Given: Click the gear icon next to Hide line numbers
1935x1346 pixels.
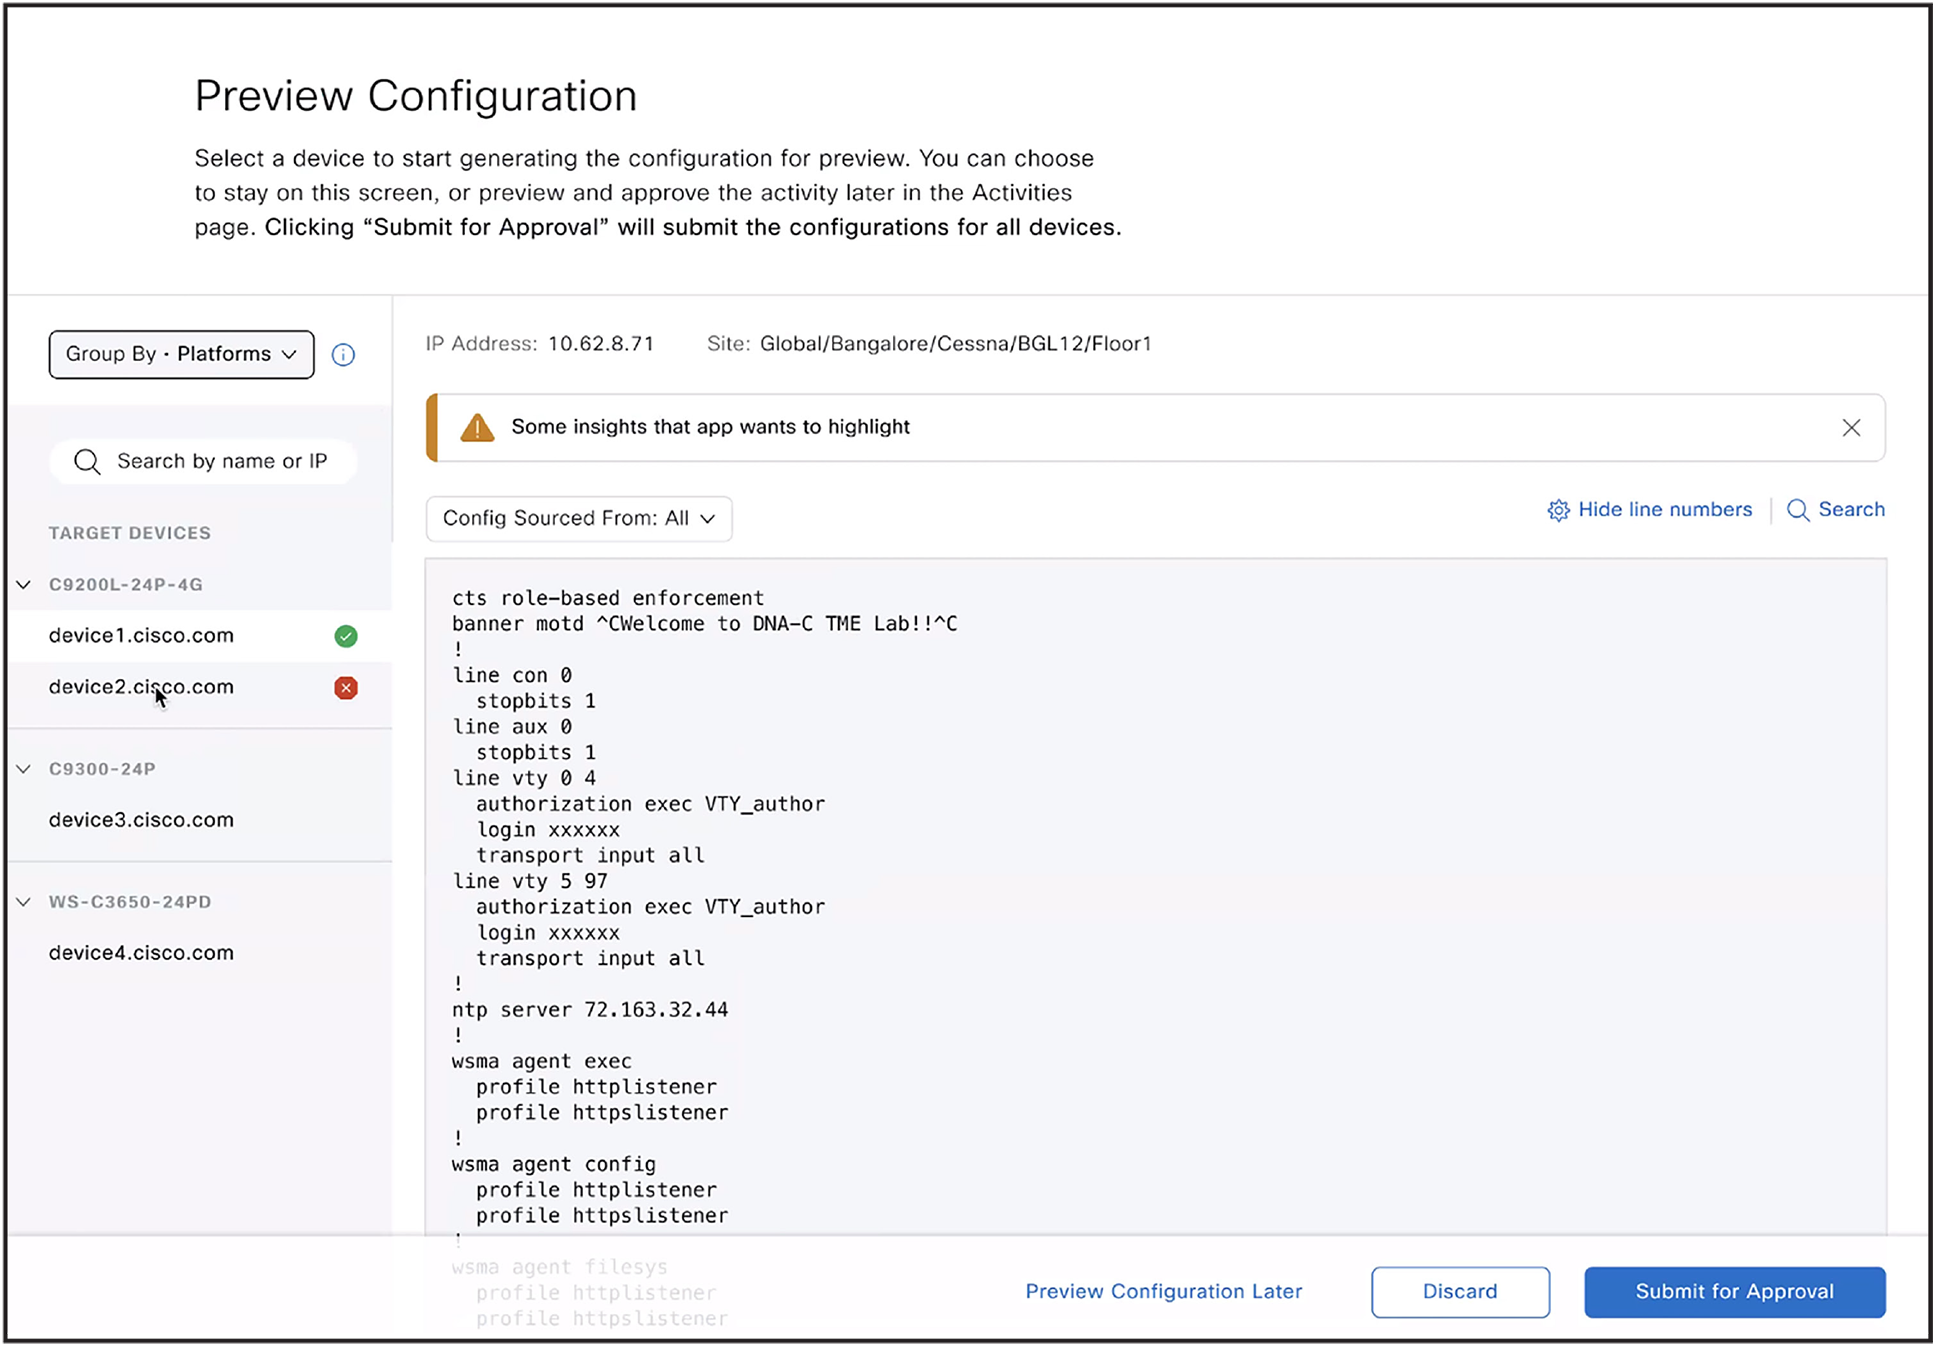Looking at the screenshot, I should click(1558, 510).
